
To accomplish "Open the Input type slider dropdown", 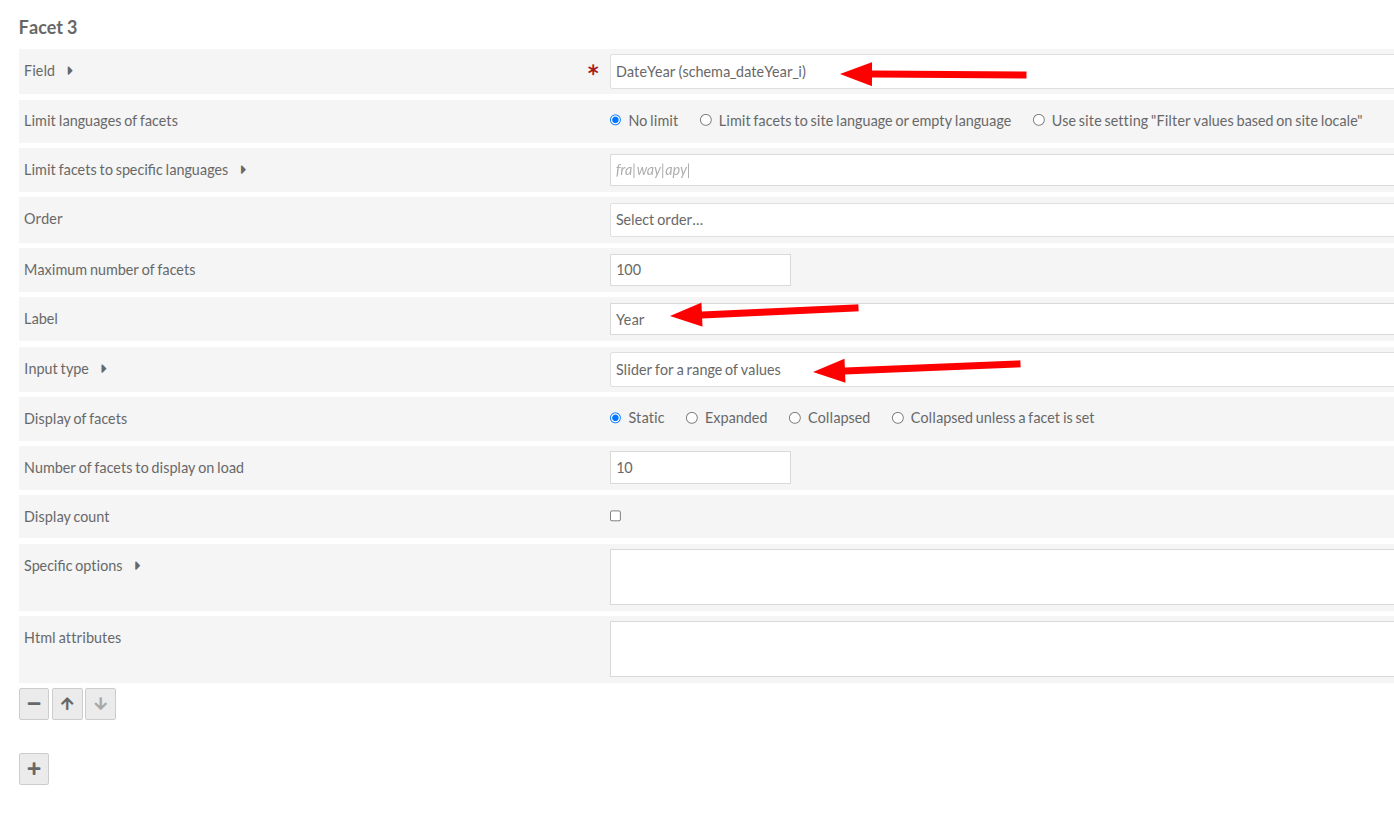I will coord(1000,369).
